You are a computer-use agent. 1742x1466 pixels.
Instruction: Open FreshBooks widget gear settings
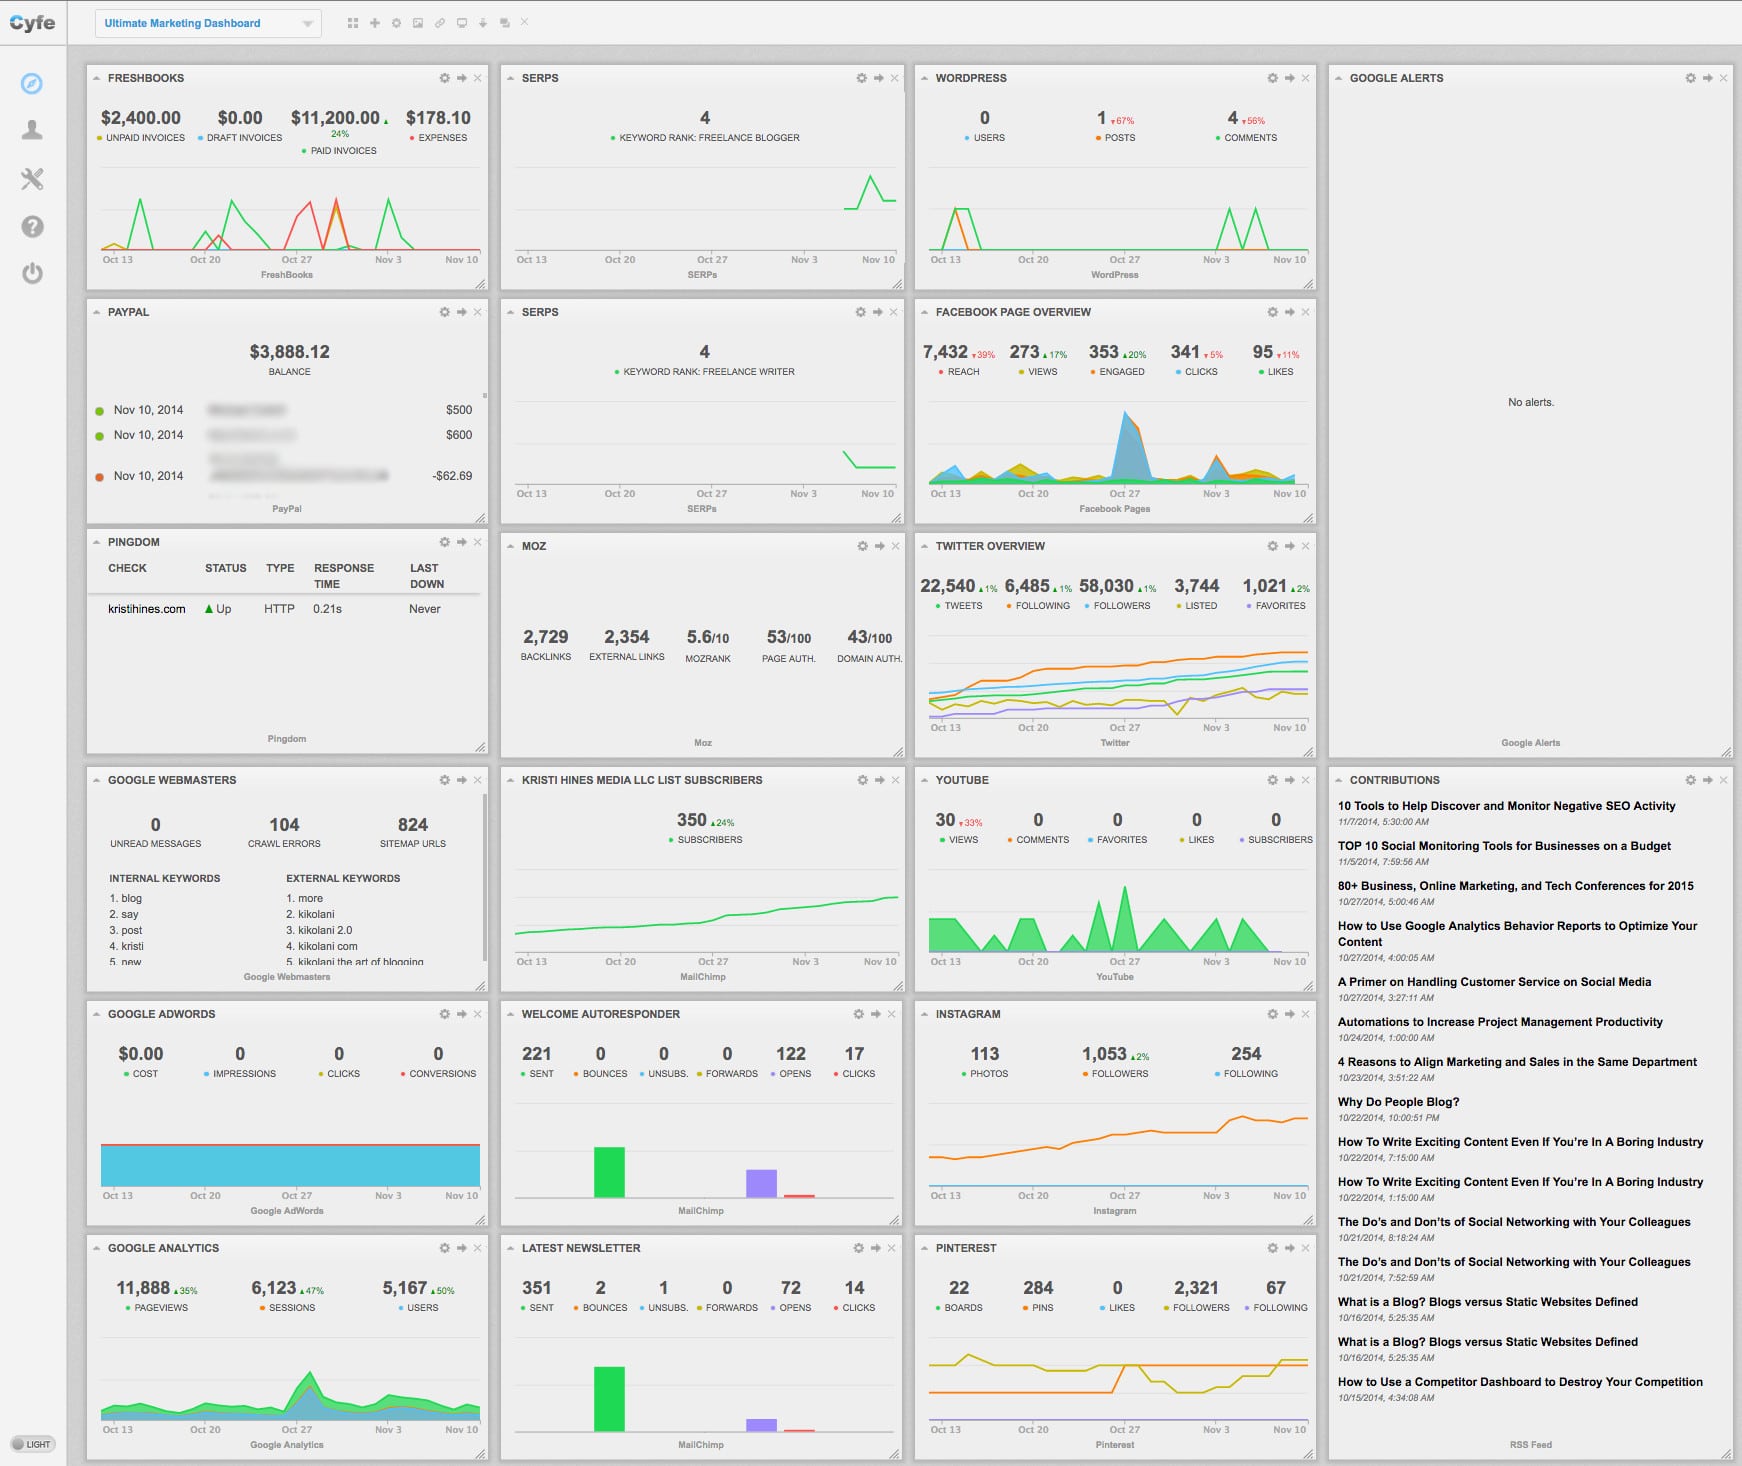click(x=444, y=78)
